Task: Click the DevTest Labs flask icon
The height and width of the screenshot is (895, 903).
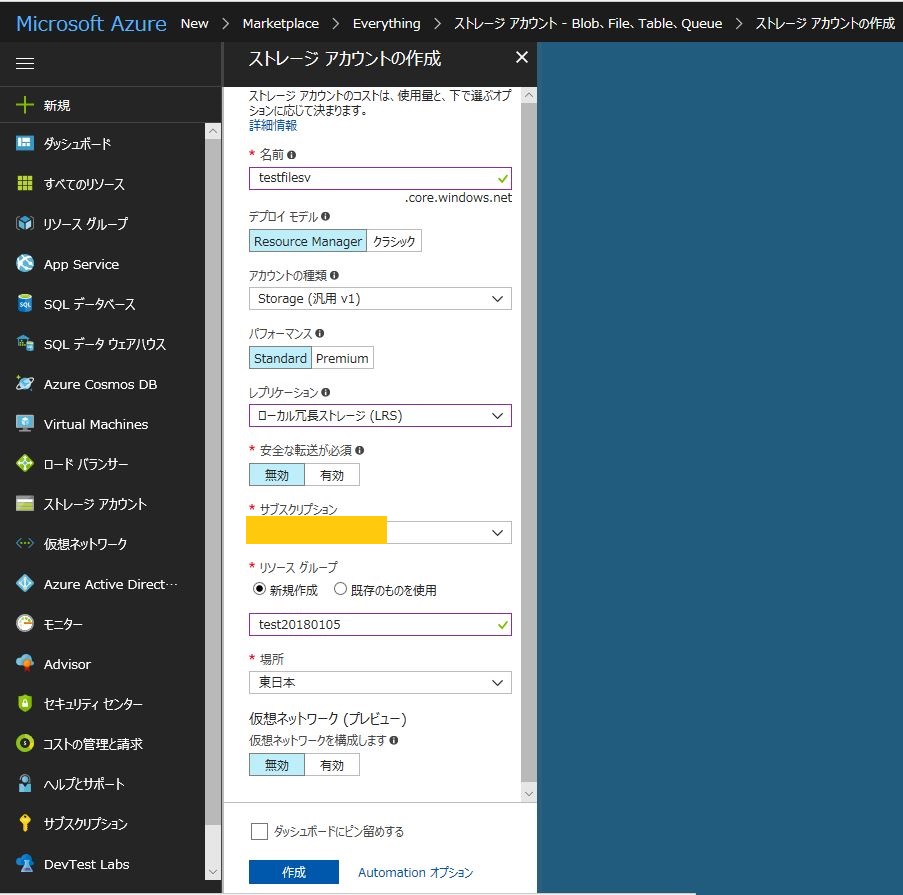Action: coord(25,863)
